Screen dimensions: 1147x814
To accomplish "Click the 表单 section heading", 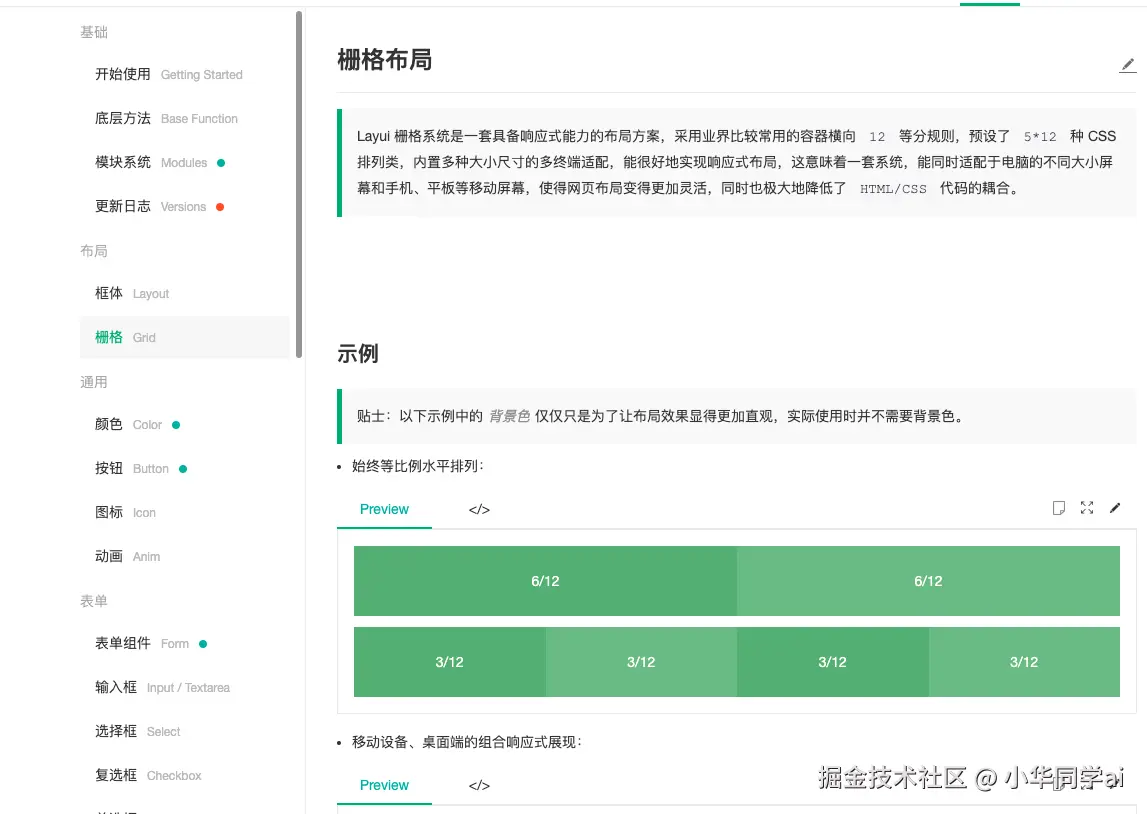I will pos(94,600).
